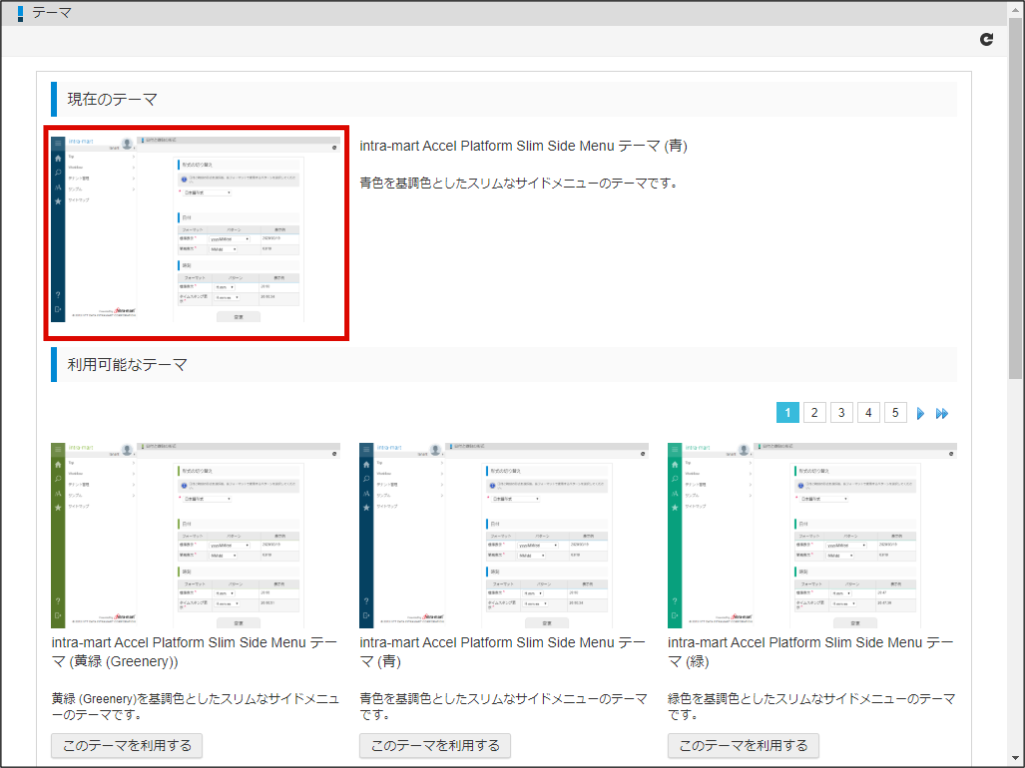Screen dimensions: 1025x768
Task: Navigate to page 4 of themes
Action: 869,413
